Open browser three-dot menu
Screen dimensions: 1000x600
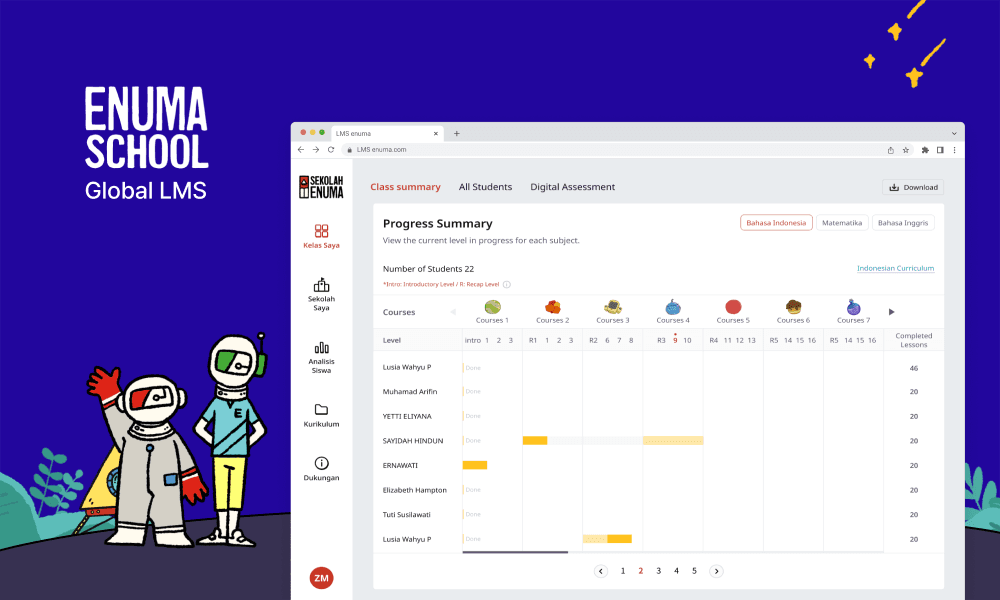pyautogui.click(x=954, y=150)
